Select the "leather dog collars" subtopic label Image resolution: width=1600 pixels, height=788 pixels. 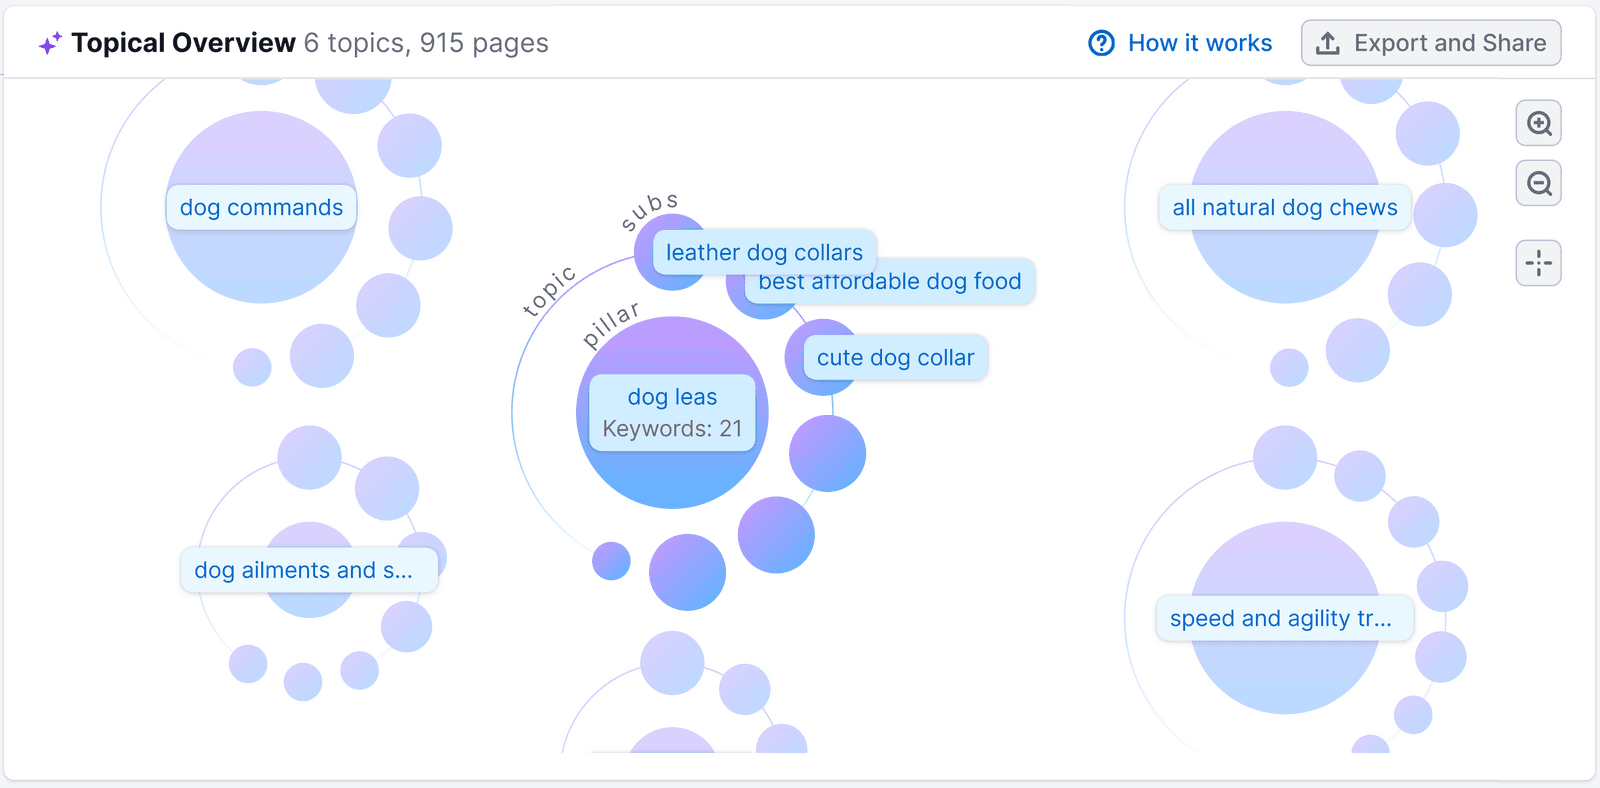764,252
